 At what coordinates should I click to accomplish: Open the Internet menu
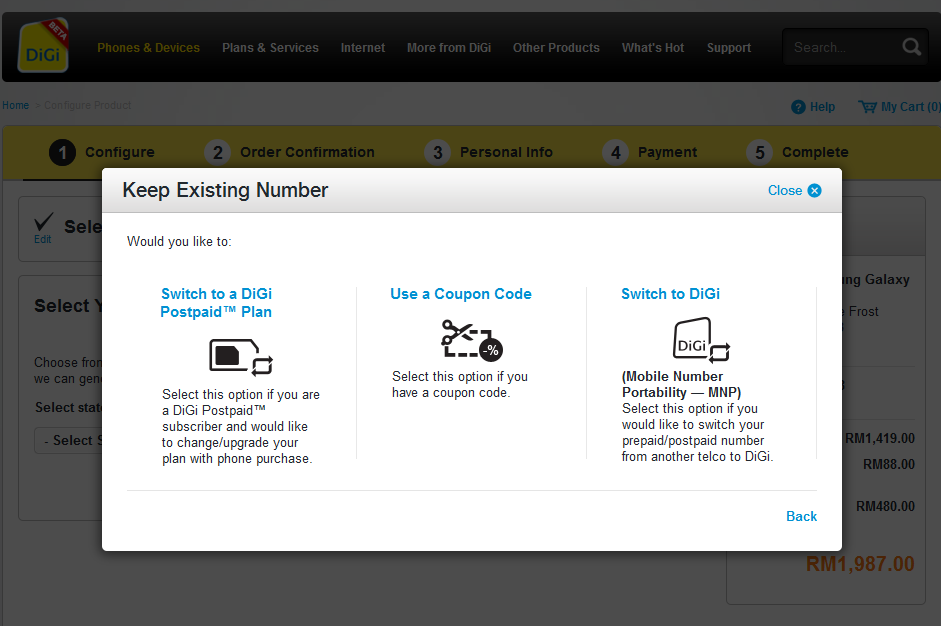click(x=362, y=48)
